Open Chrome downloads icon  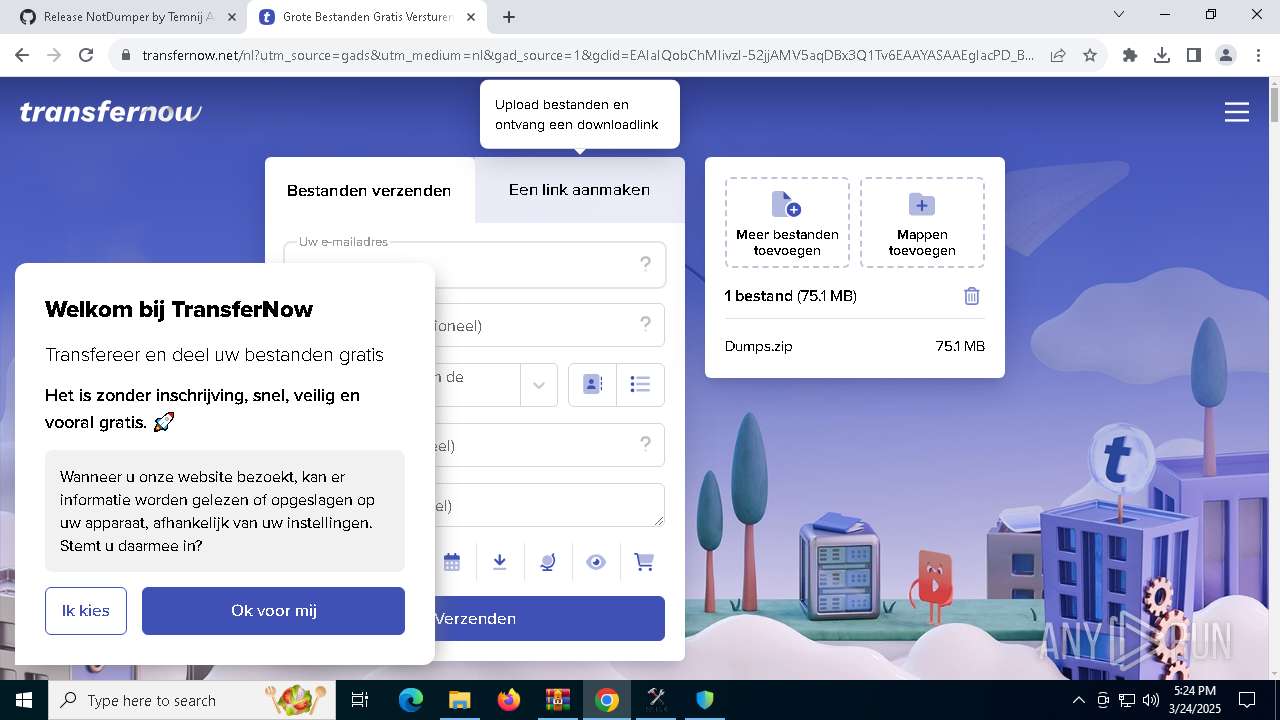[1162, 55]
